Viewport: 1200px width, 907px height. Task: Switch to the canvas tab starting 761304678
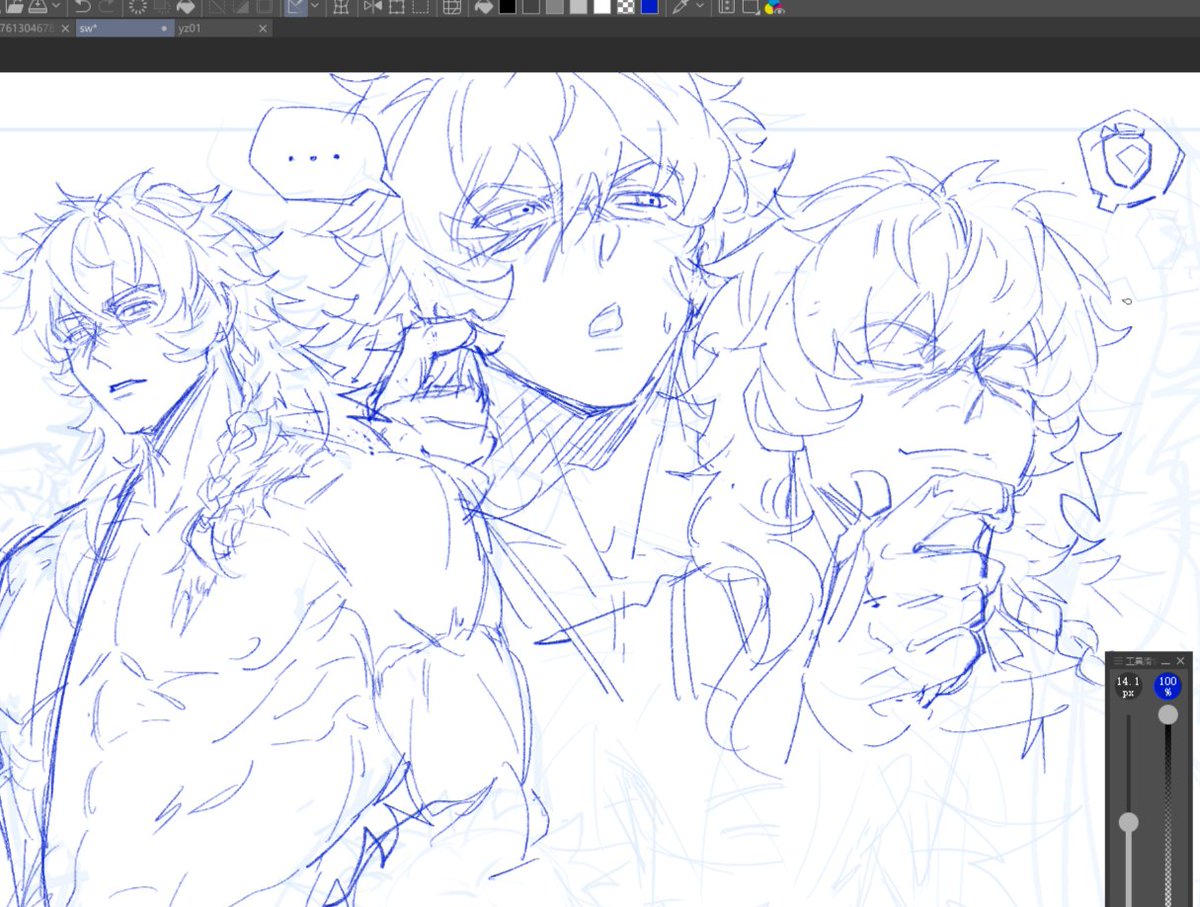[x=28, y=29]
